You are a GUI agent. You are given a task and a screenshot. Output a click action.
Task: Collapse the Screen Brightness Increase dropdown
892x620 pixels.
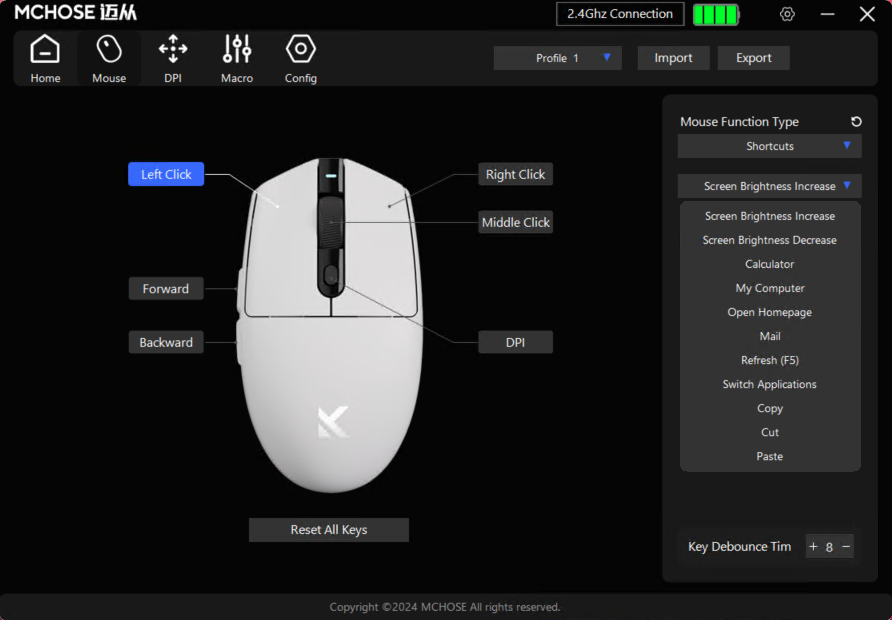pos(769,186)
